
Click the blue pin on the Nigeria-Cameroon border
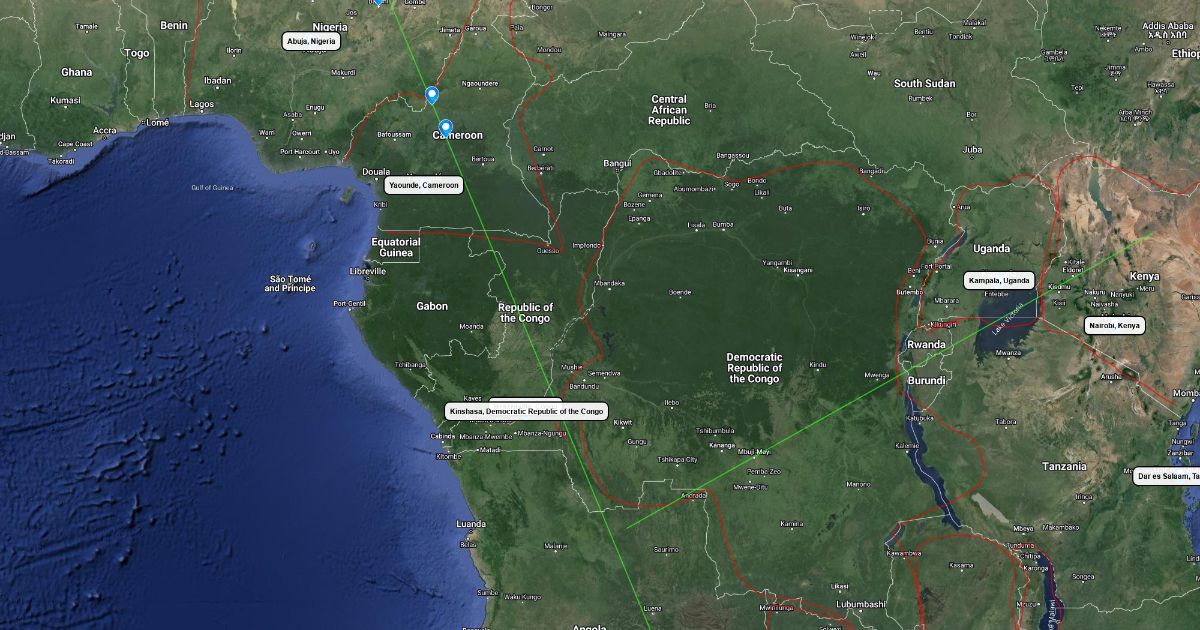[432, 95]
